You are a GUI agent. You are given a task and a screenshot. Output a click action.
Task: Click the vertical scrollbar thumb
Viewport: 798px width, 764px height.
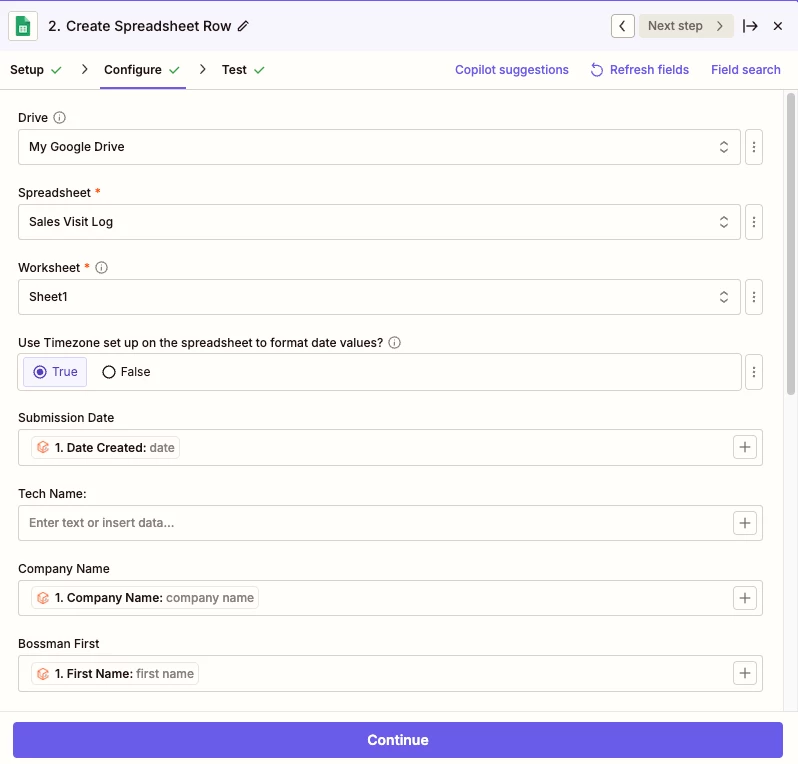(790, 244)
